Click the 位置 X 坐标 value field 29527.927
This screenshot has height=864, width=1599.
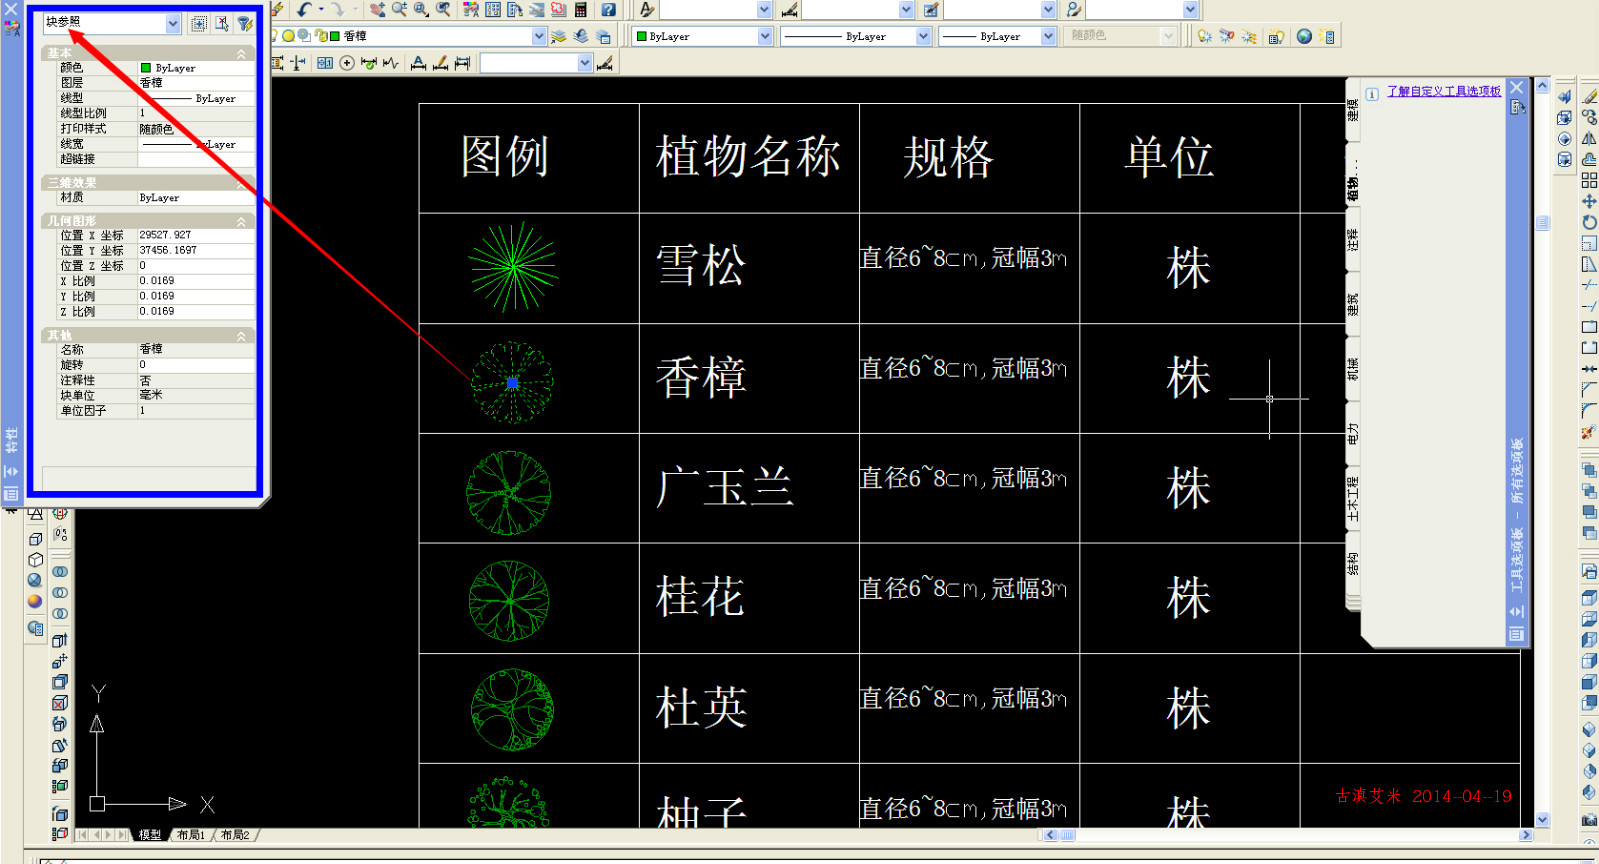point(196,235)
